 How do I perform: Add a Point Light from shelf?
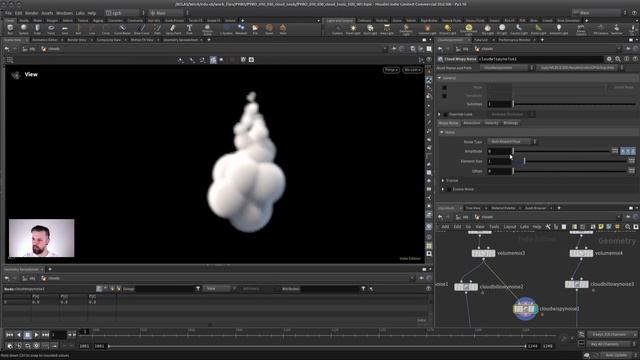pos(353,29)
